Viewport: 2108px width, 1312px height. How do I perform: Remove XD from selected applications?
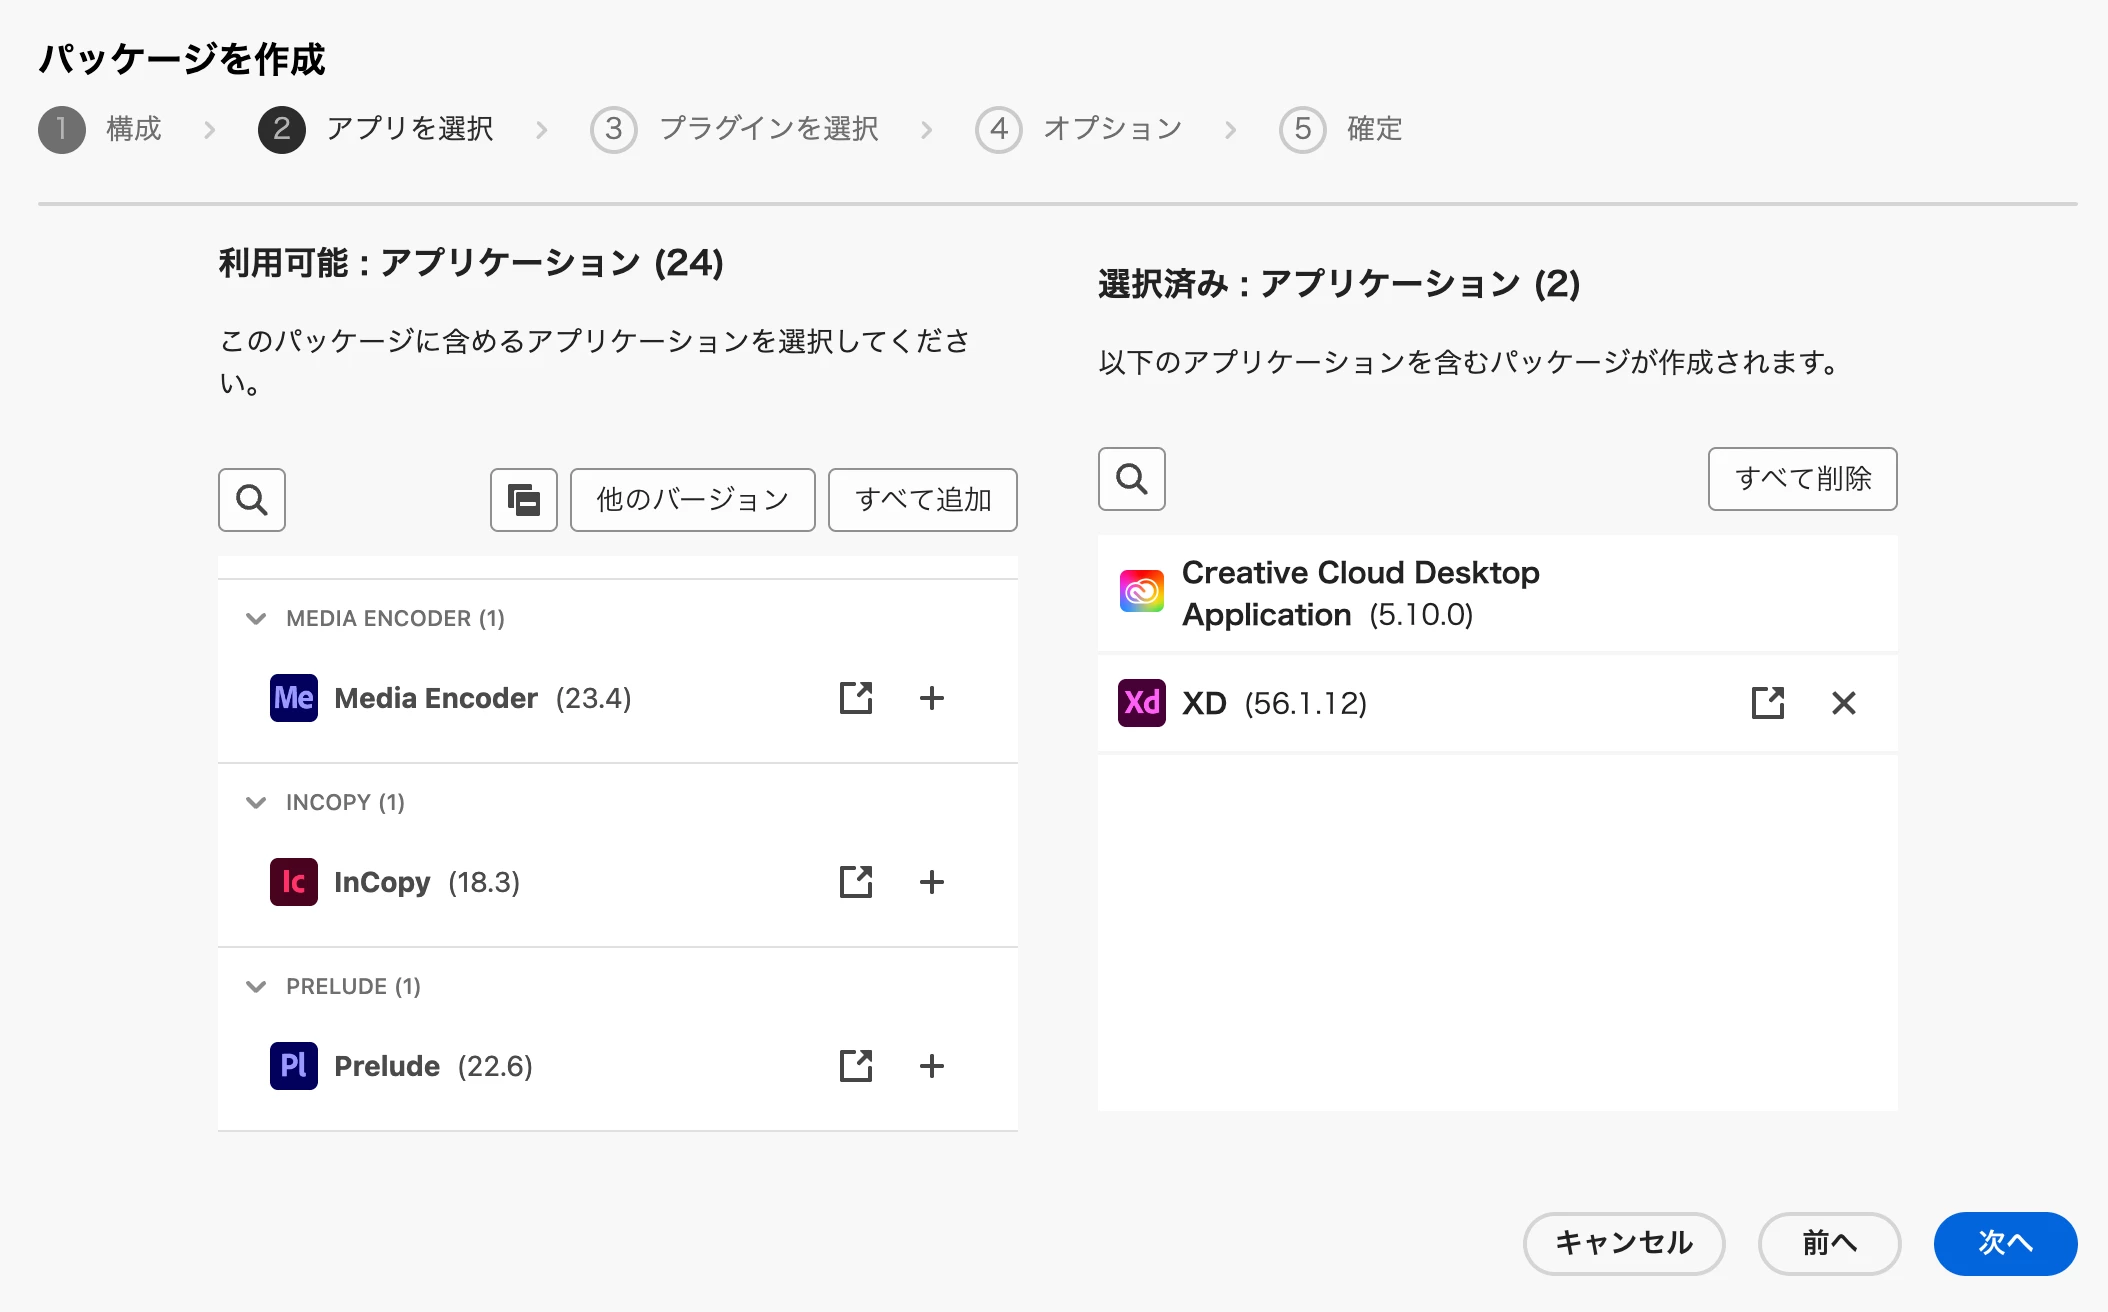pos(1843,703)
